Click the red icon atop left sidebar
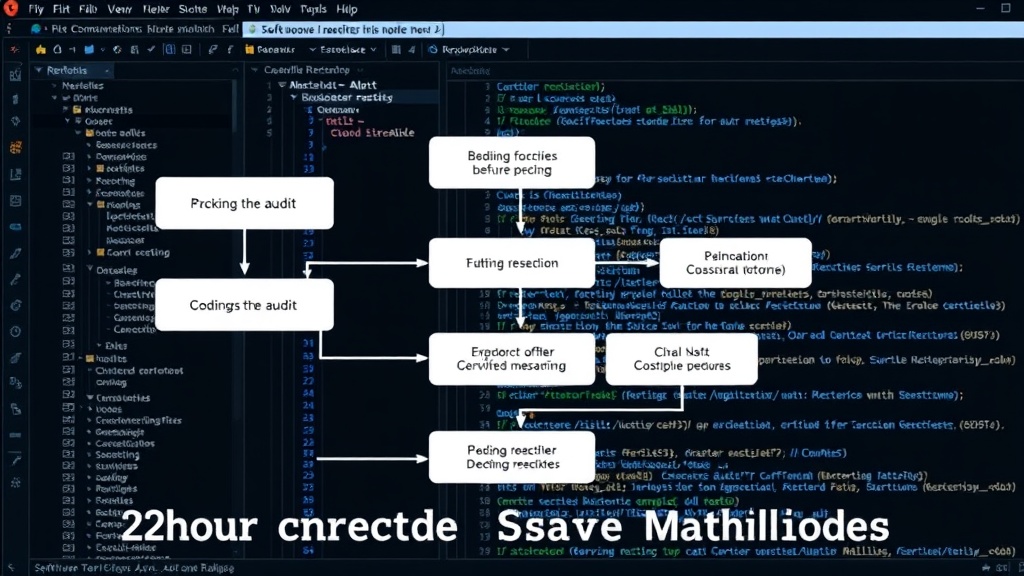Screen dimensions: 1024x576 click(x=14, y=50)
